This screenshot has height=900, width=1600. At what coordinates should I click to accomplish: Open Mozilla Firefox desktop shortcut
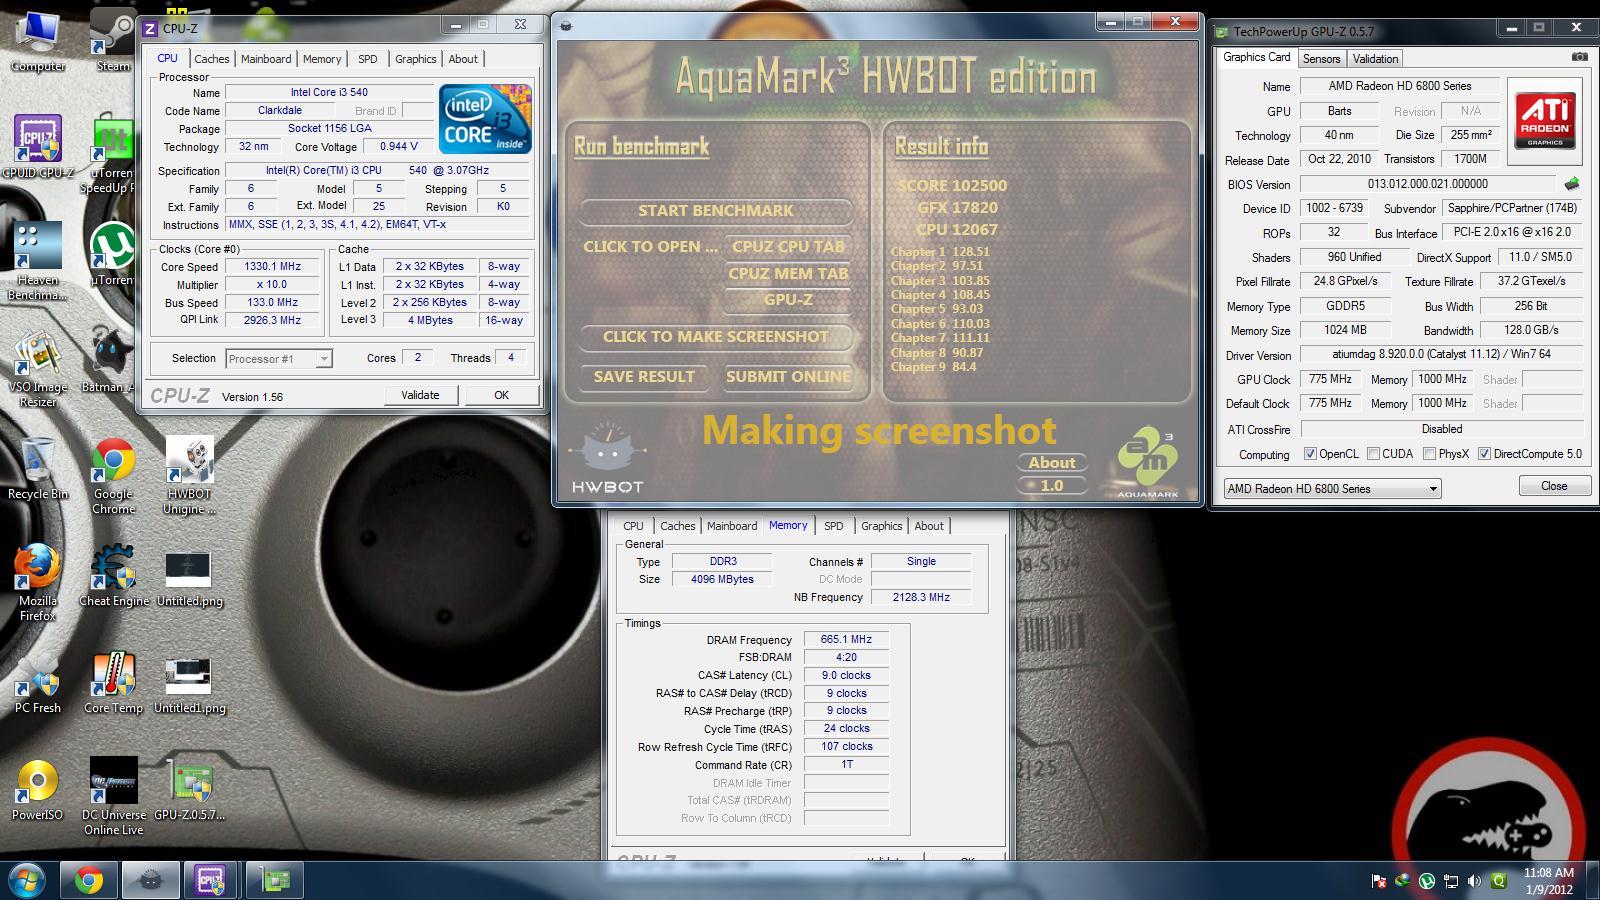click(38, 584)
